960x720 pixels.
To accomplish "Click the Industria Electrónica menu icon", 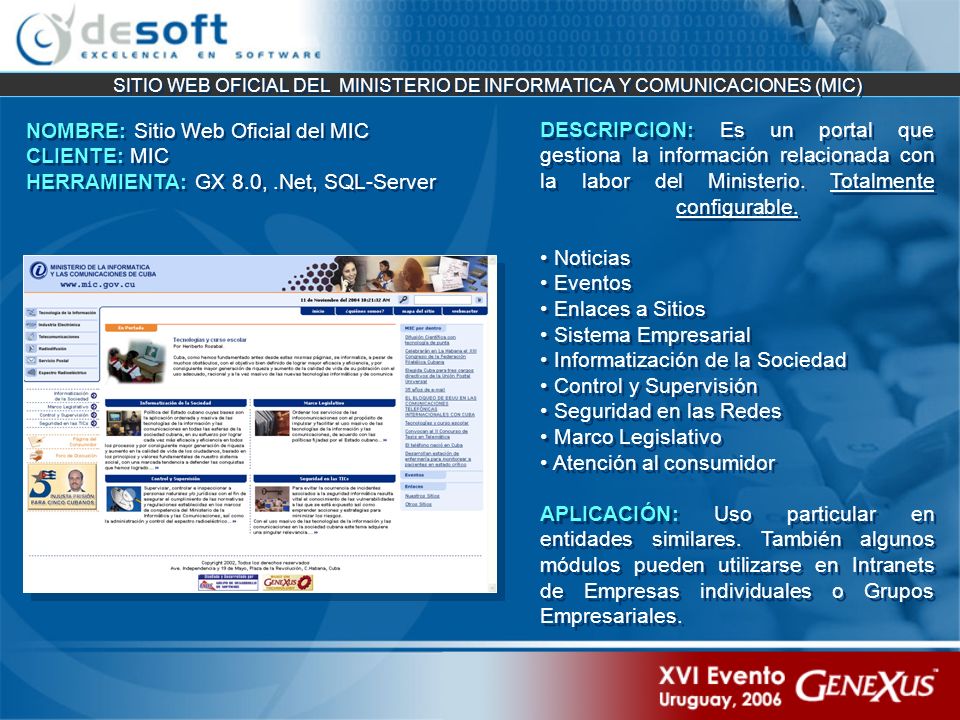I will 31,324.
